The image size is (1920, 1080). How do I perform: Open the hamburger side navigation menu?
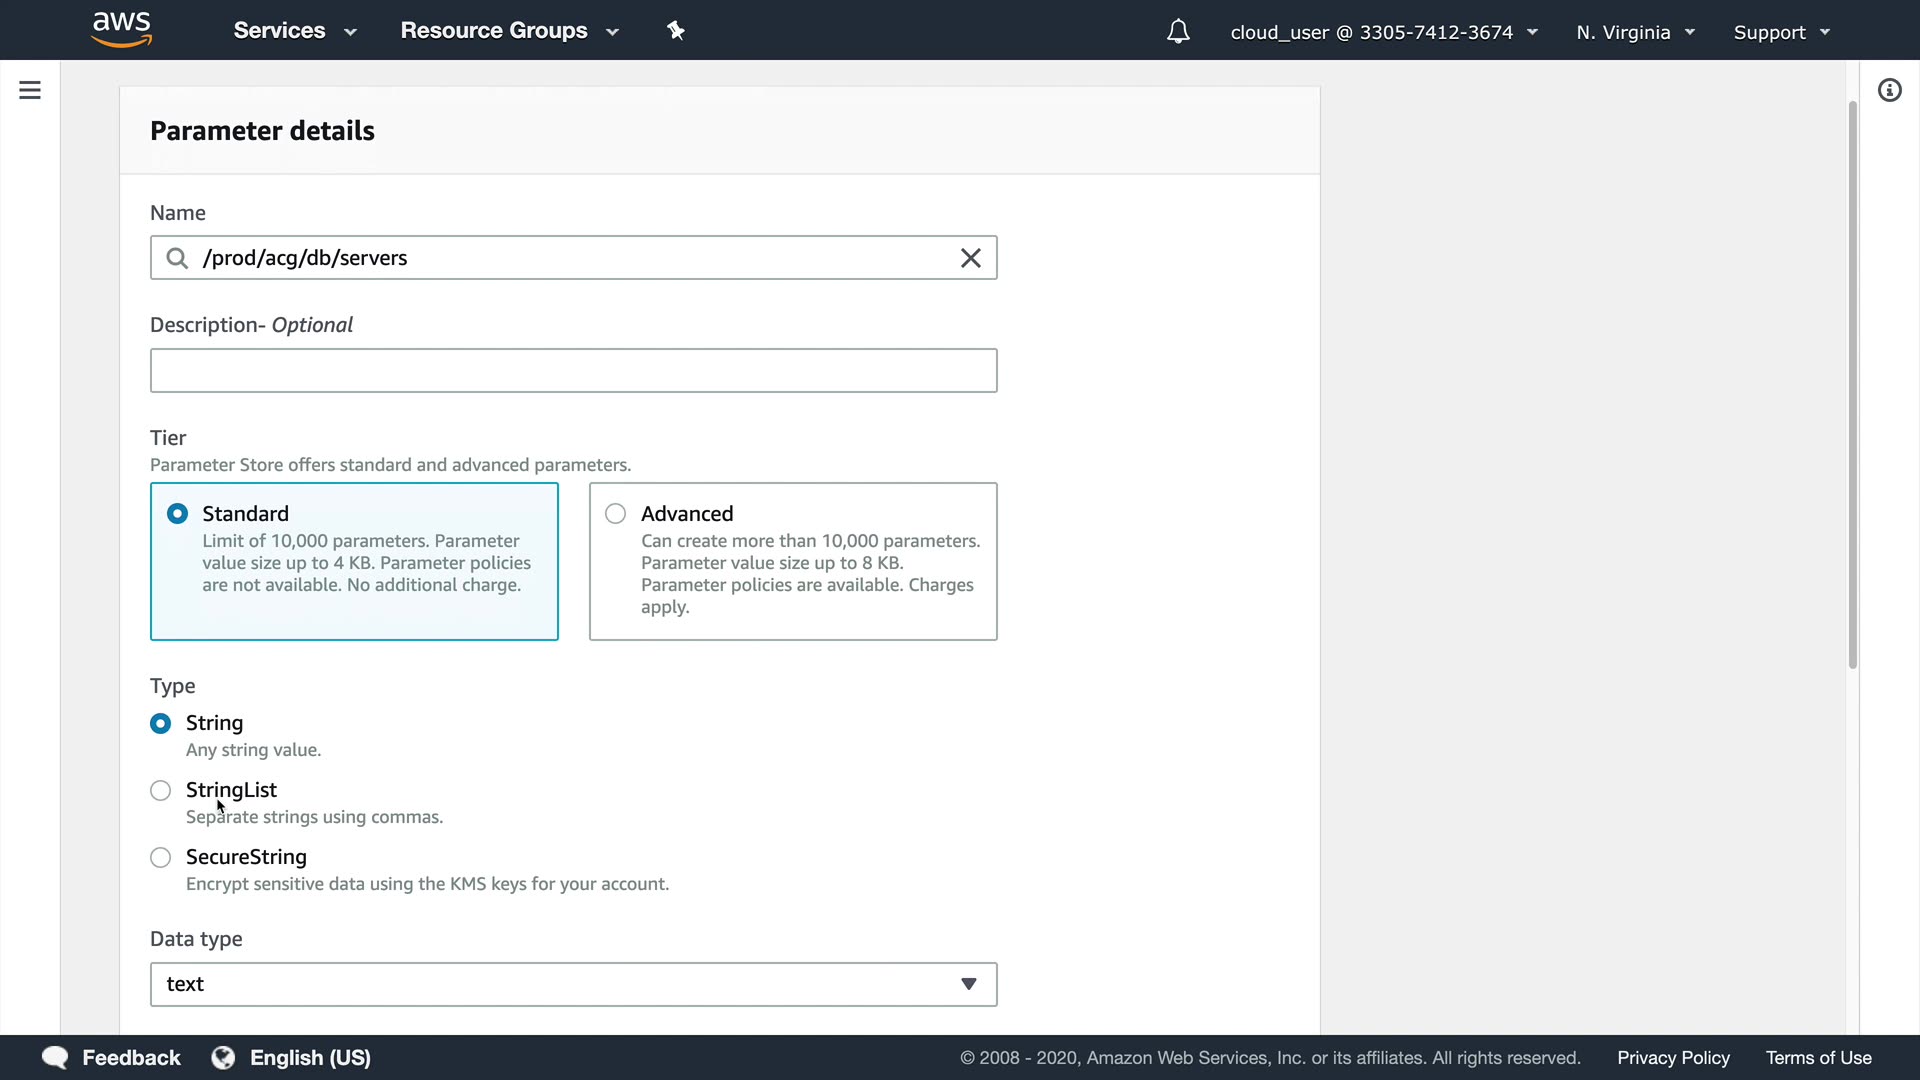pyautogui.click(x=30, y=90)
